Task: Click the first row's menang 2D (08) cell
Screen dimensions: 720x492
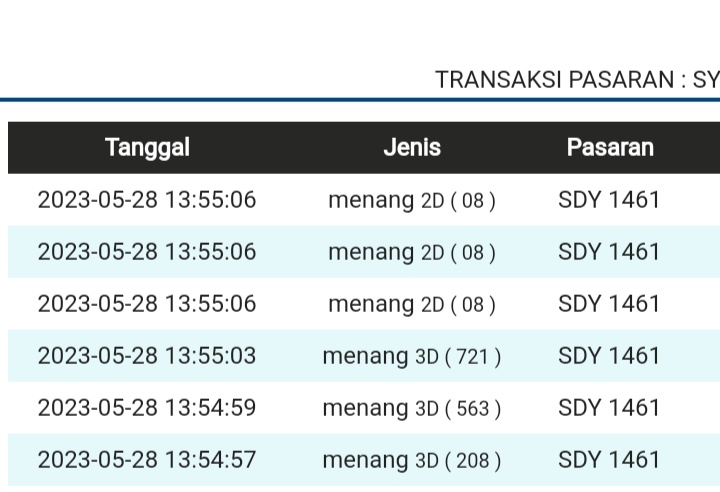Action: [412, 200]
